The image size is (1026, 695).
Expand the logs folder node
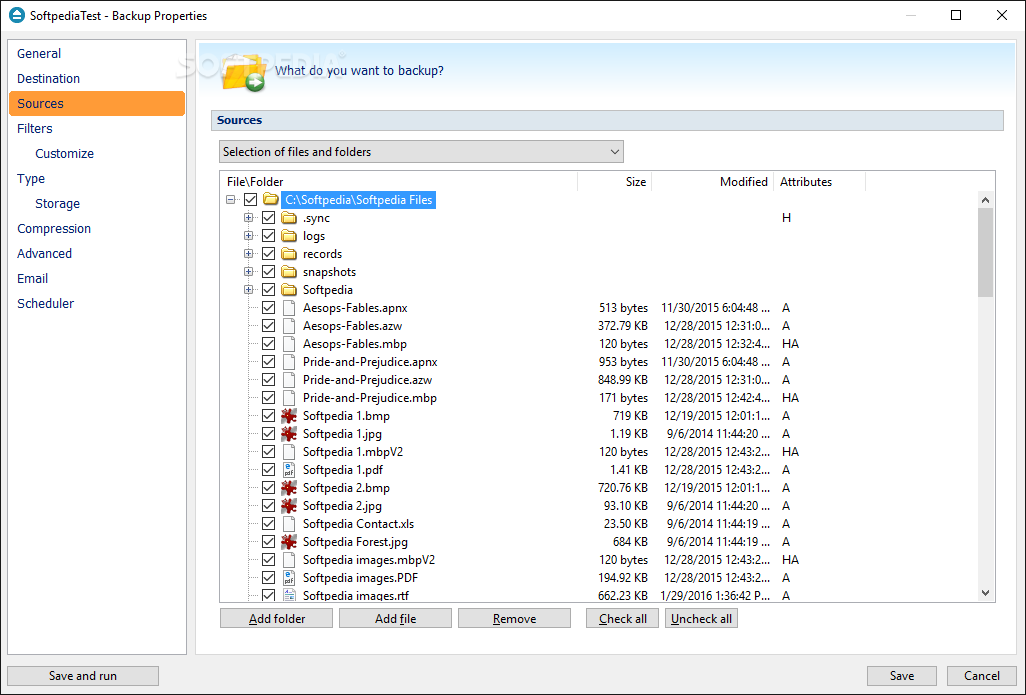(x=249, y=236)
